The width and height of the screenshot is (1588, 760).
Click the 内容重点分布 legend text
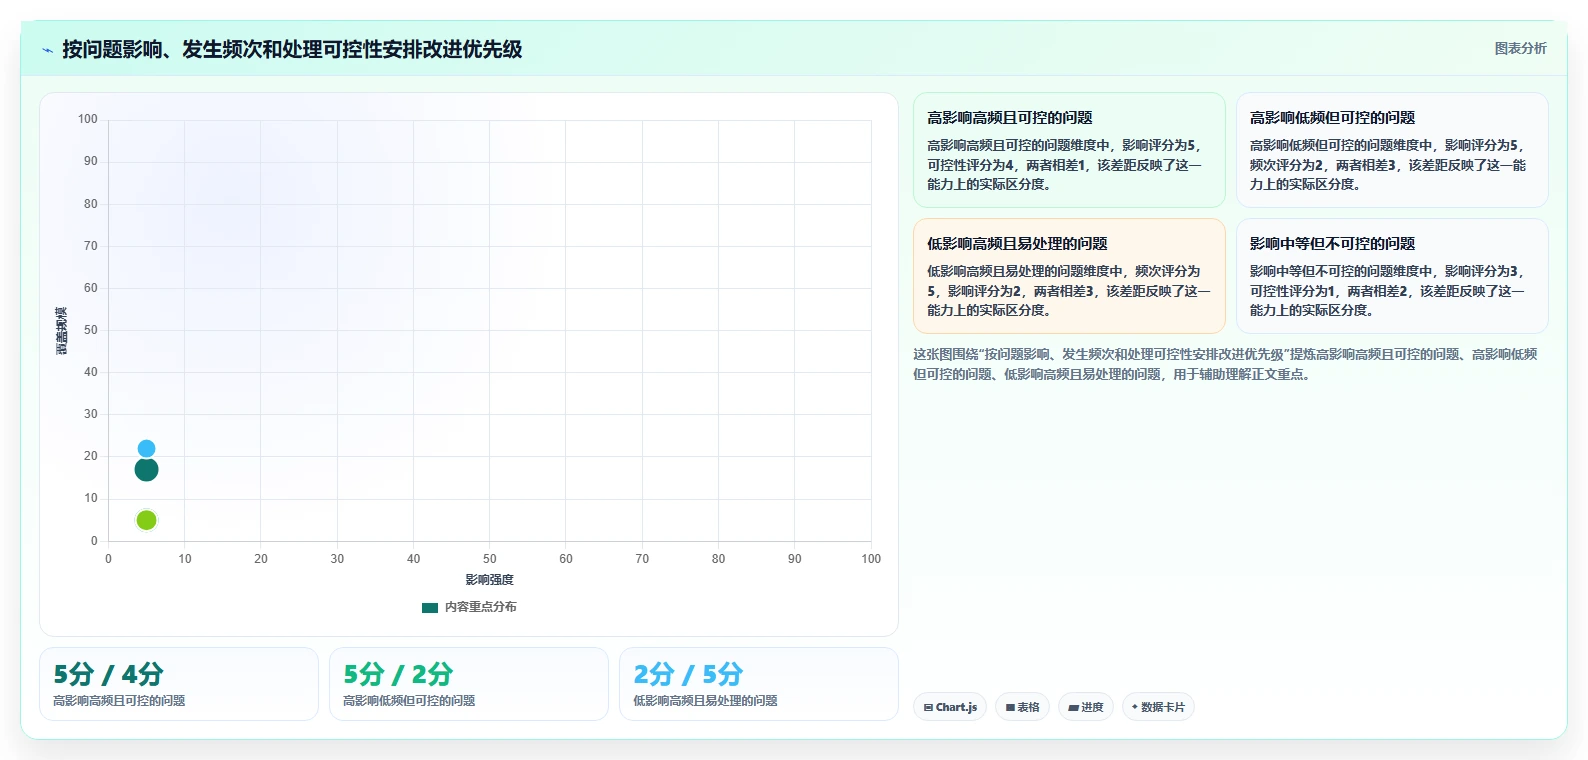pyautogui.click(x=481, y=607)
